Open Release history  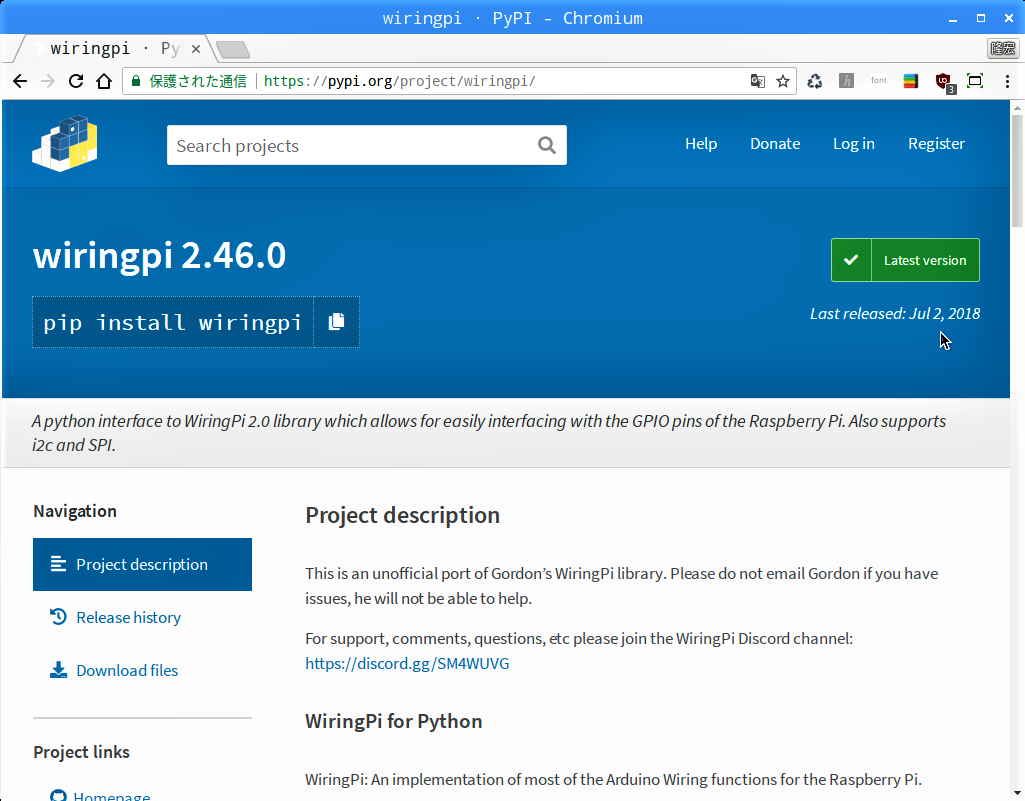tap(128, 617)
